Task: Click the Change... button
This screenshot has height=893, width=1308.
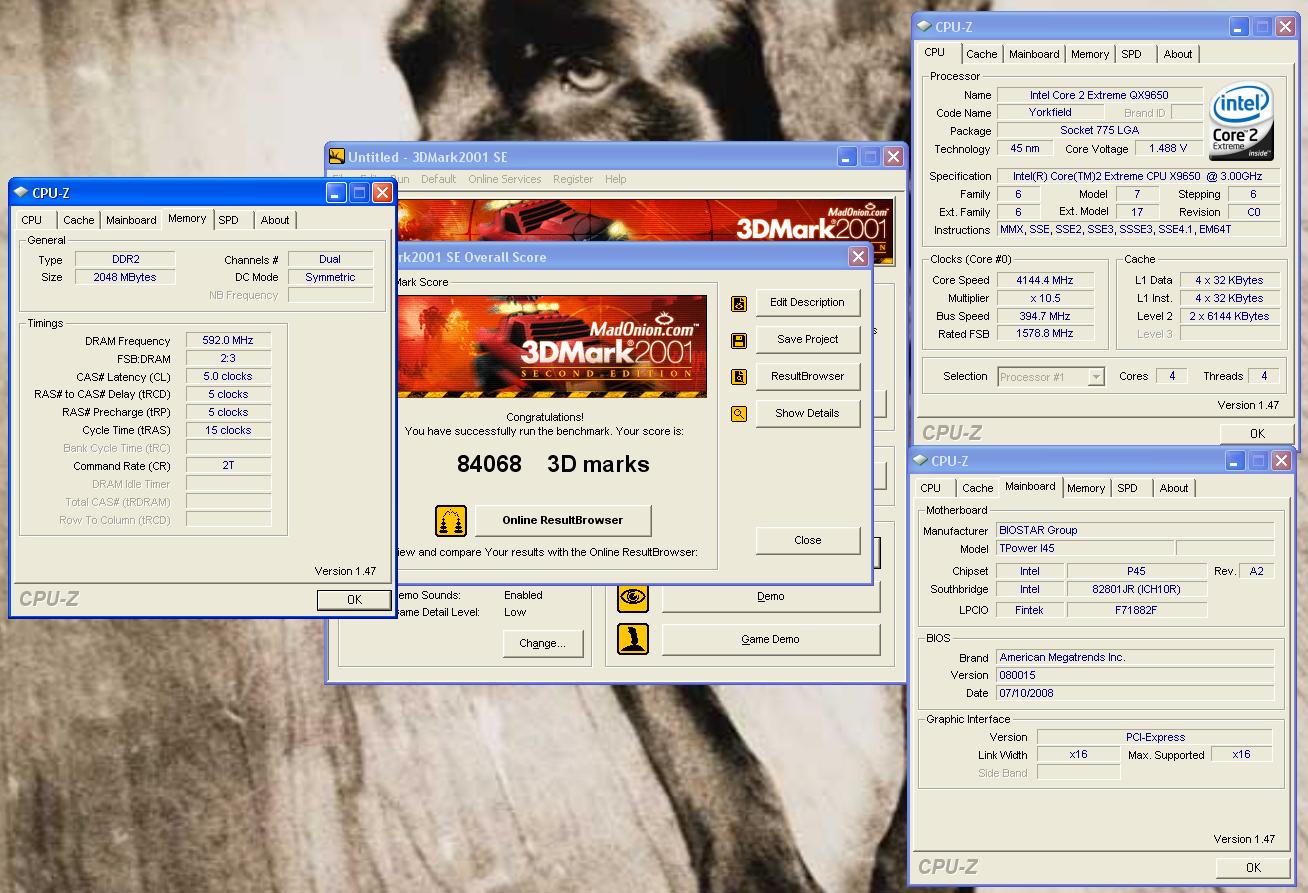Action: (x=542, y=643)
